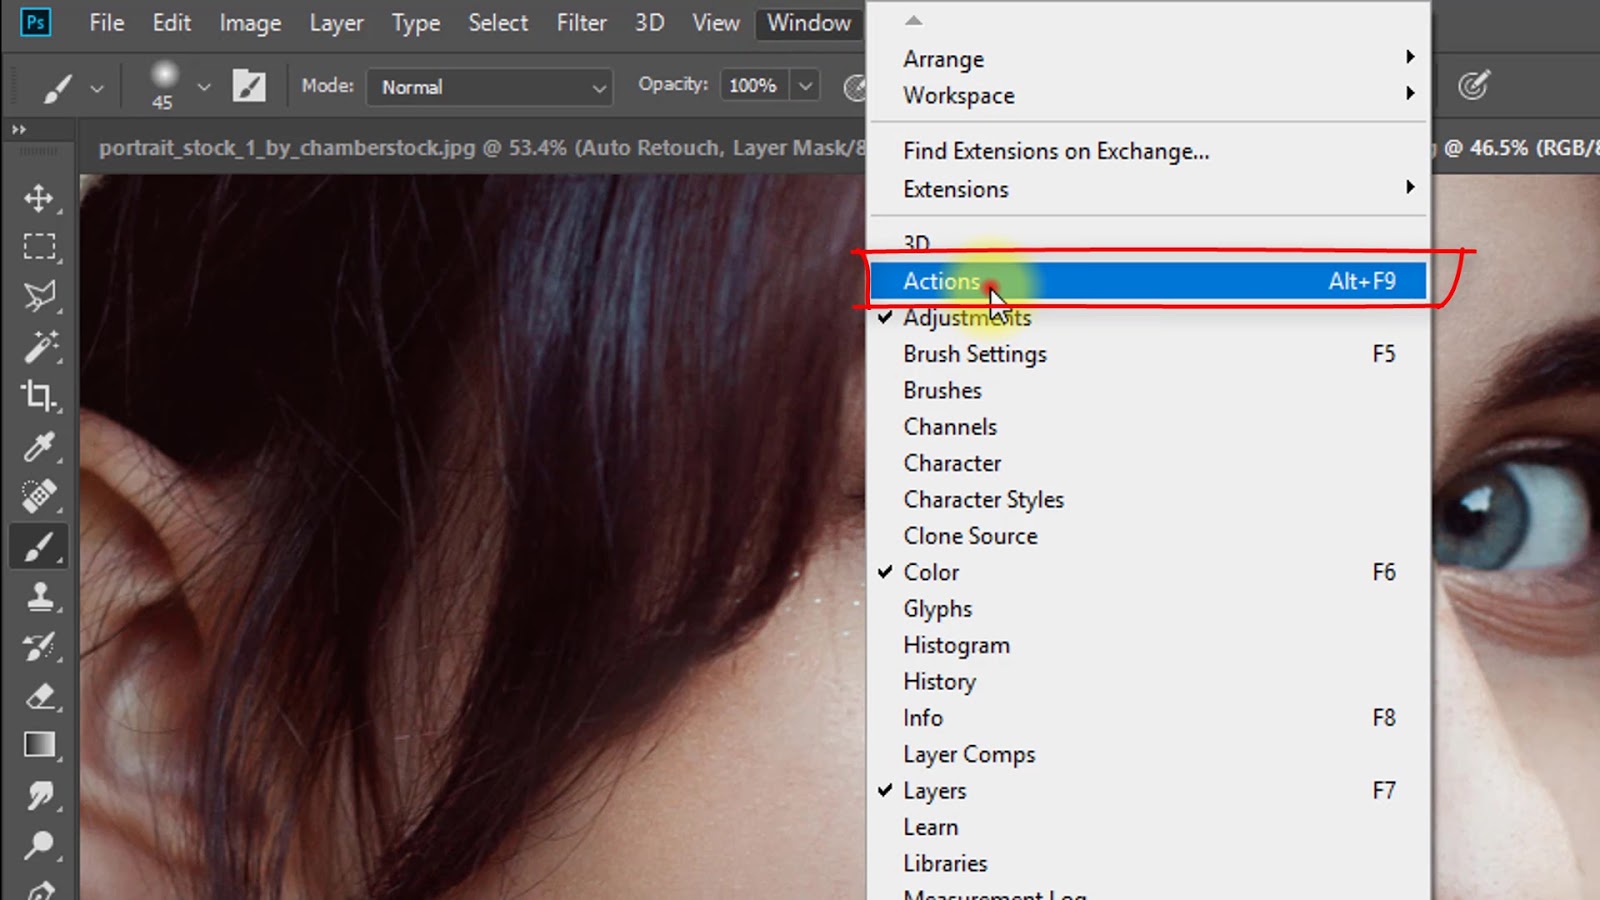Screen dimensions: 1600x900
Task: Show the Libraries panel
Action: (1148, 863)
